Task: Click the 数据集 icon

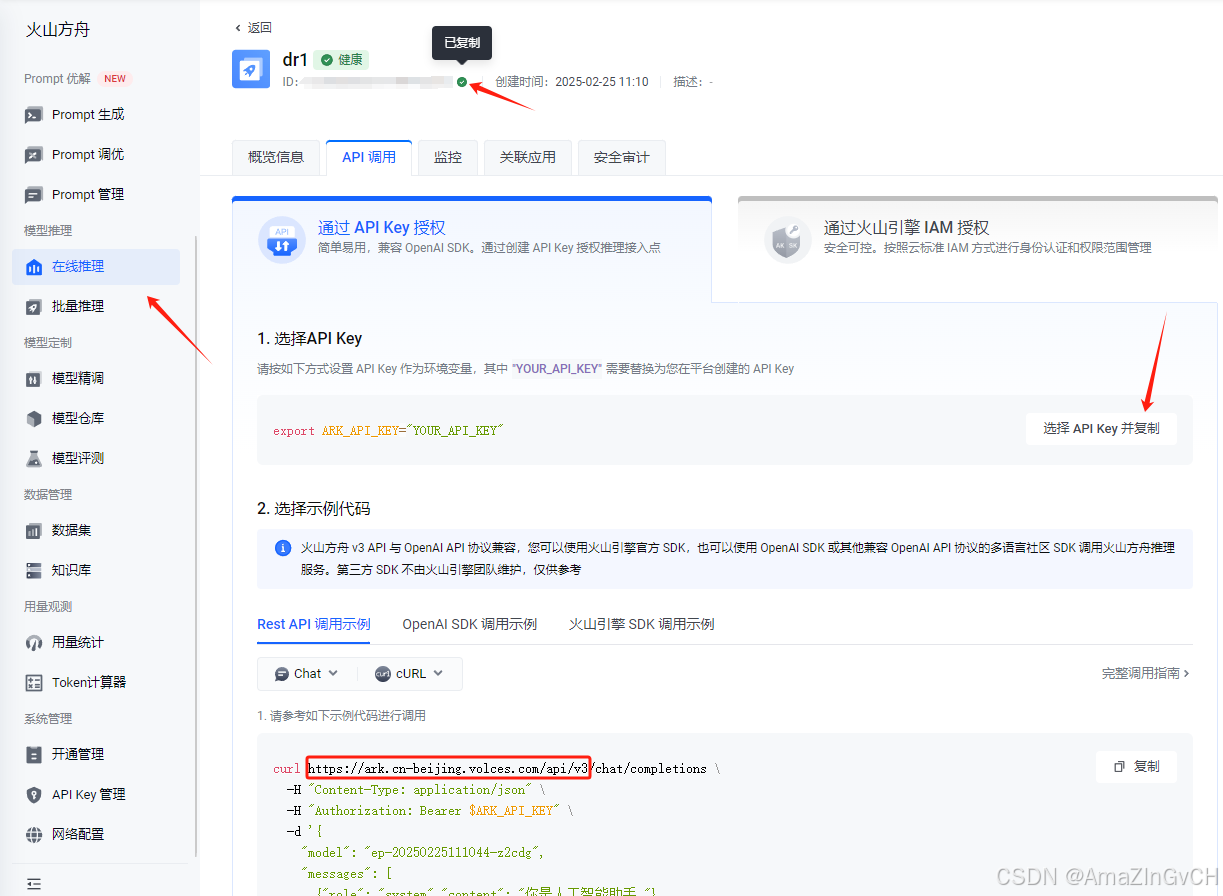Action: [34, 531]
